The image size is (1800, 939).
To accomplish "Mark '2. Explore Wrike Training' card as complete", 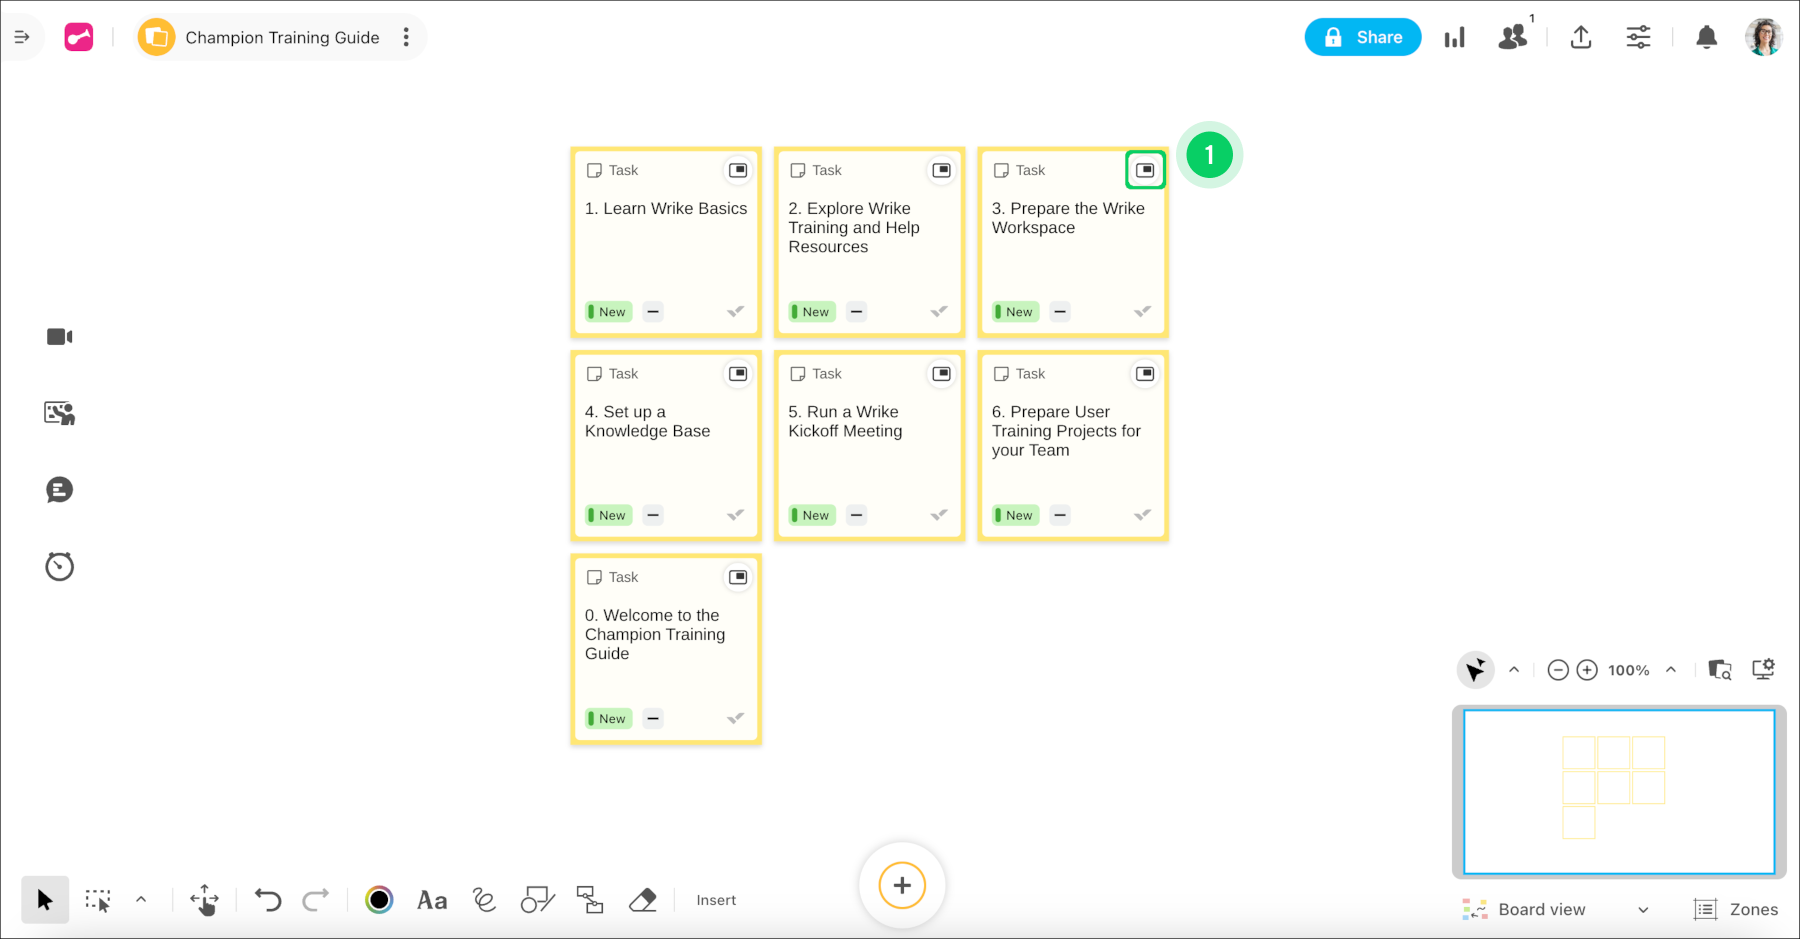I will point(939,312).
